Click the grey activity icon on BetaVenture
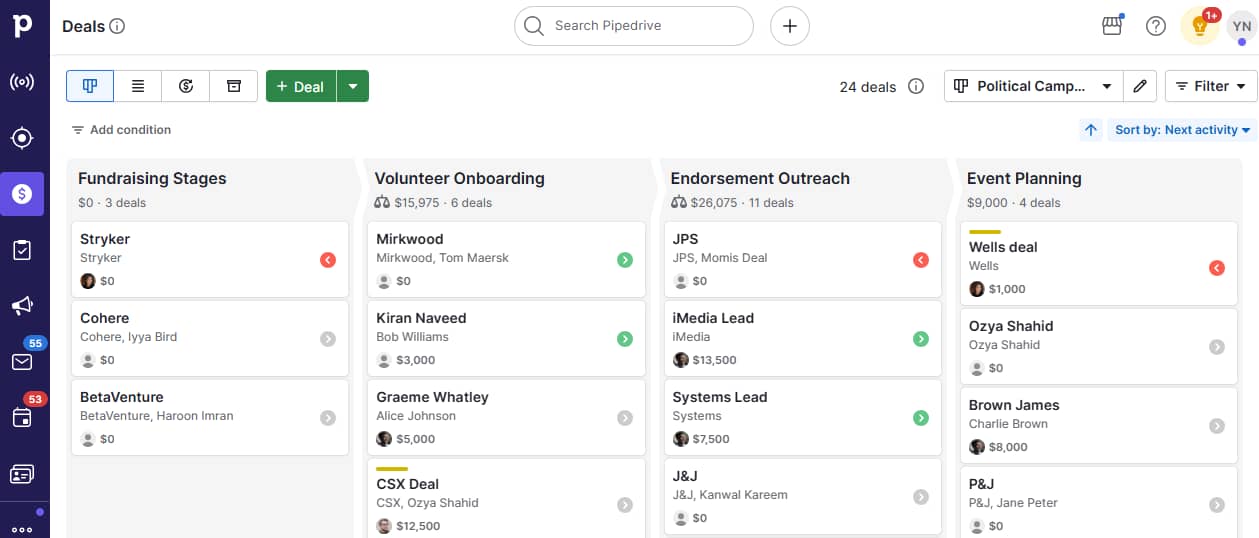Screen dimensions: 1259x538 [x=328, y=418]
